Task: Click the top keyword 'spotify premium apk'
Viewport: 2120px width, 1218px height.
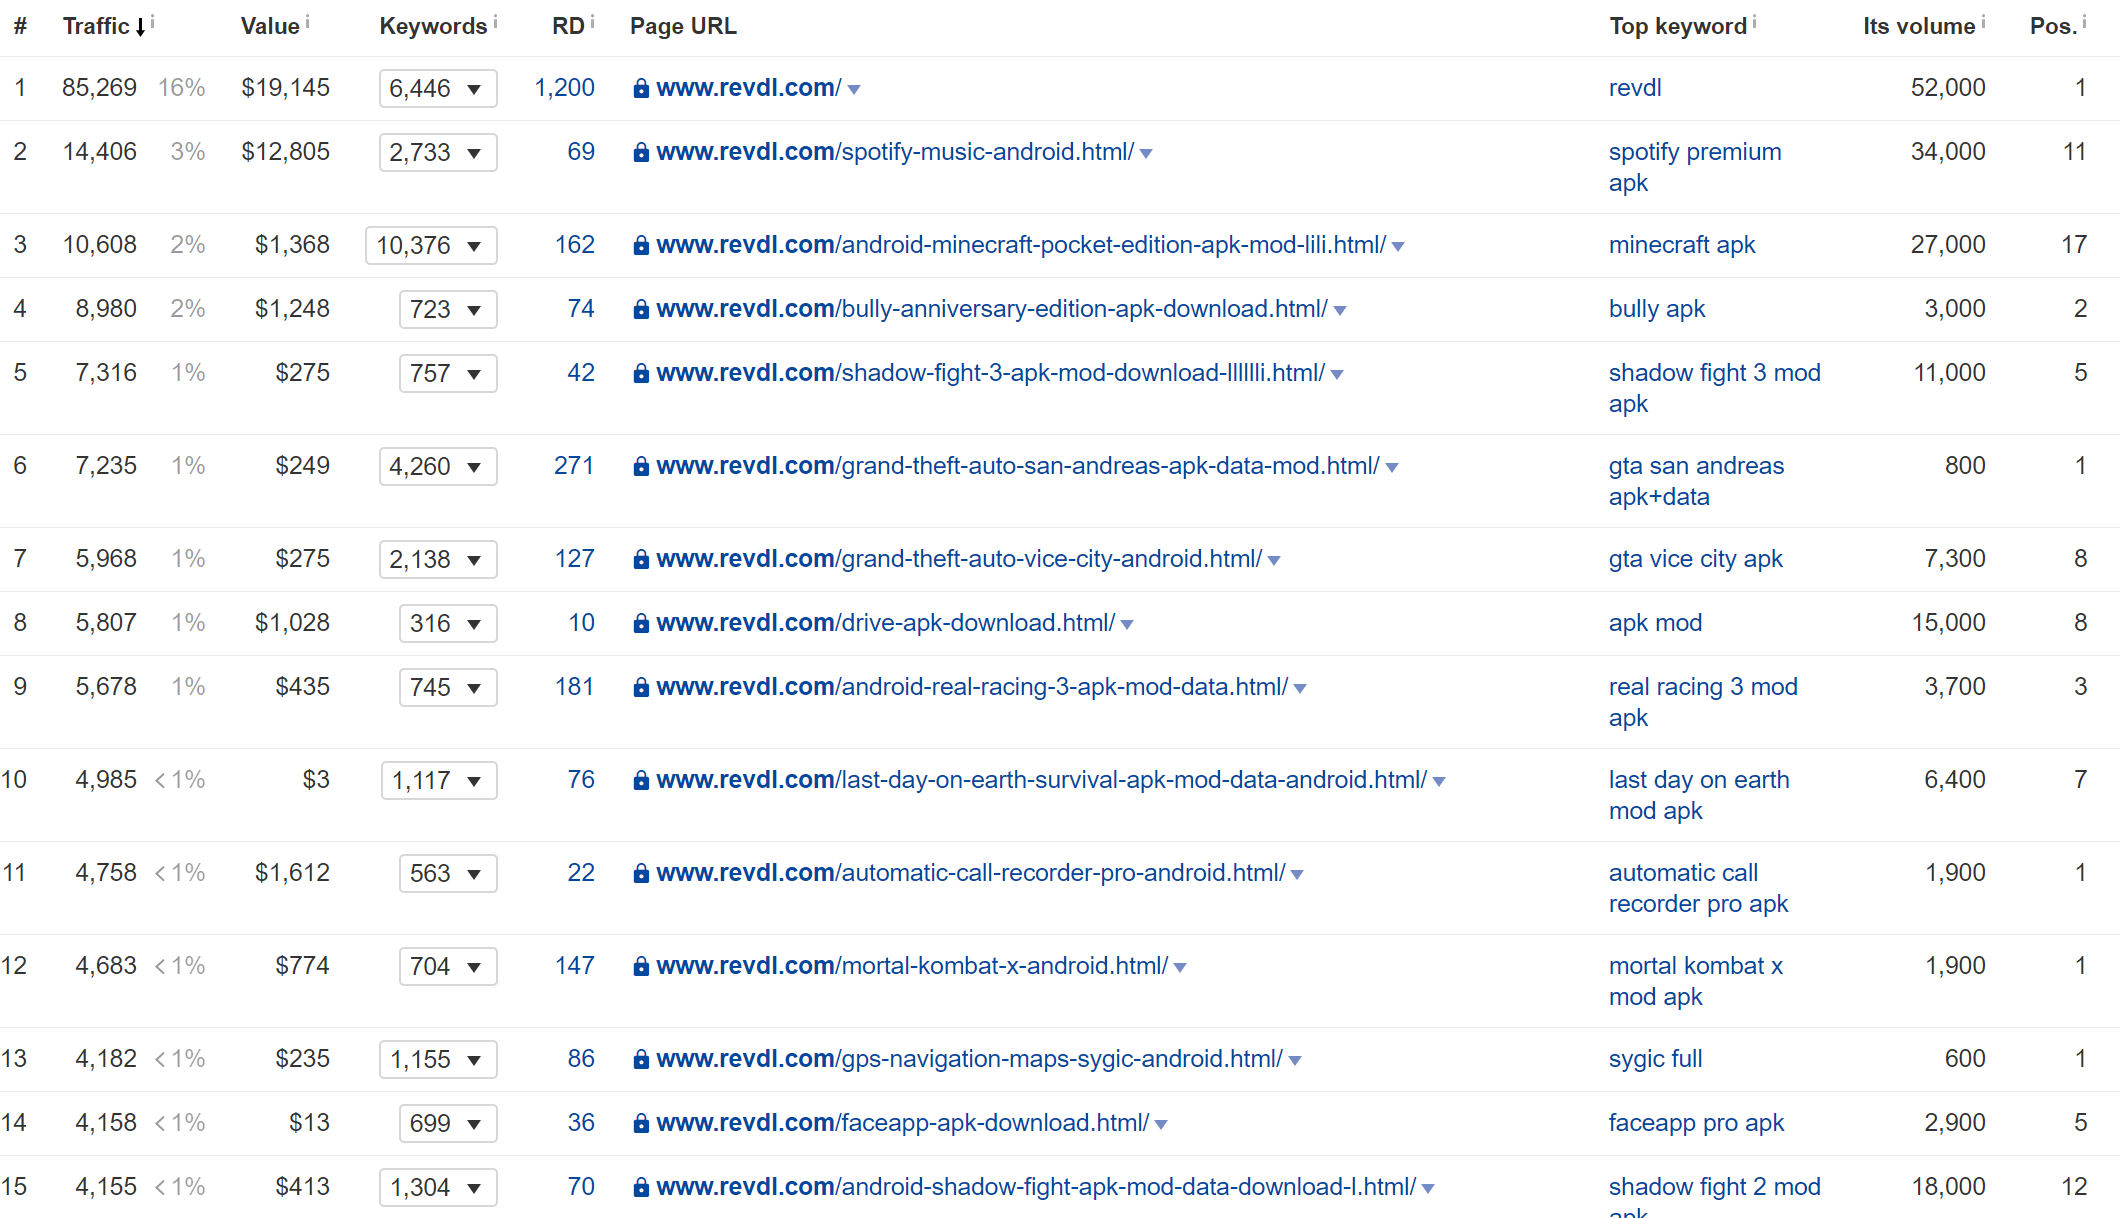Action: [1695, 167]
